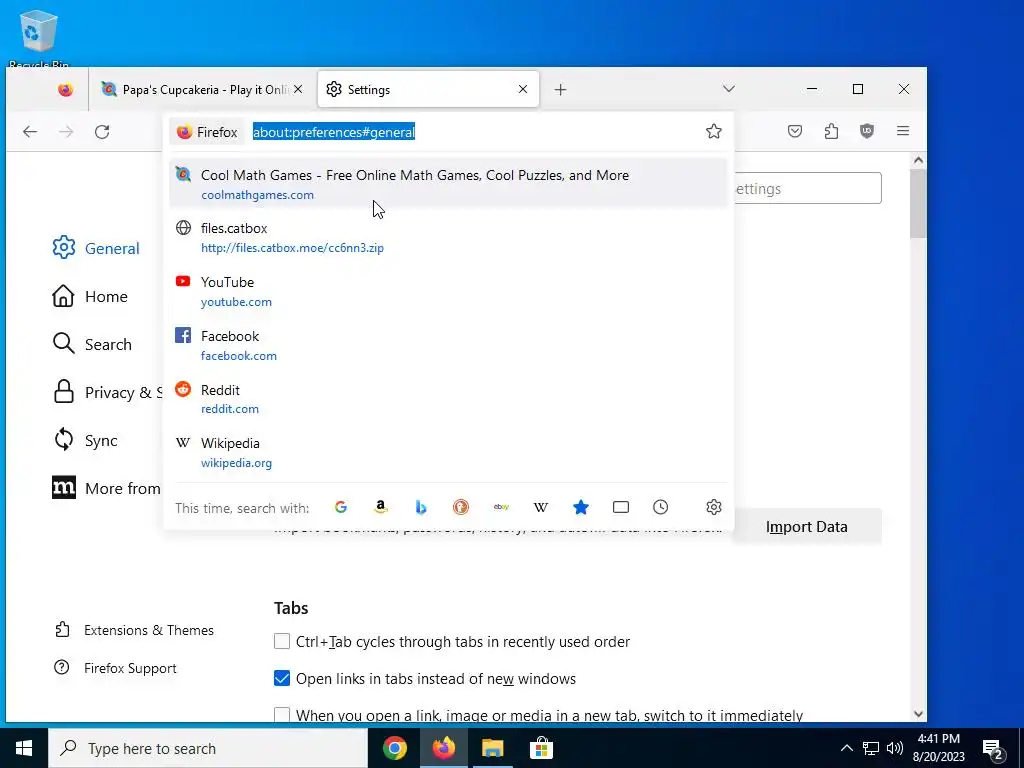
Task: Click the Windows taskbar search box
Action: click(x=208, y=748)
